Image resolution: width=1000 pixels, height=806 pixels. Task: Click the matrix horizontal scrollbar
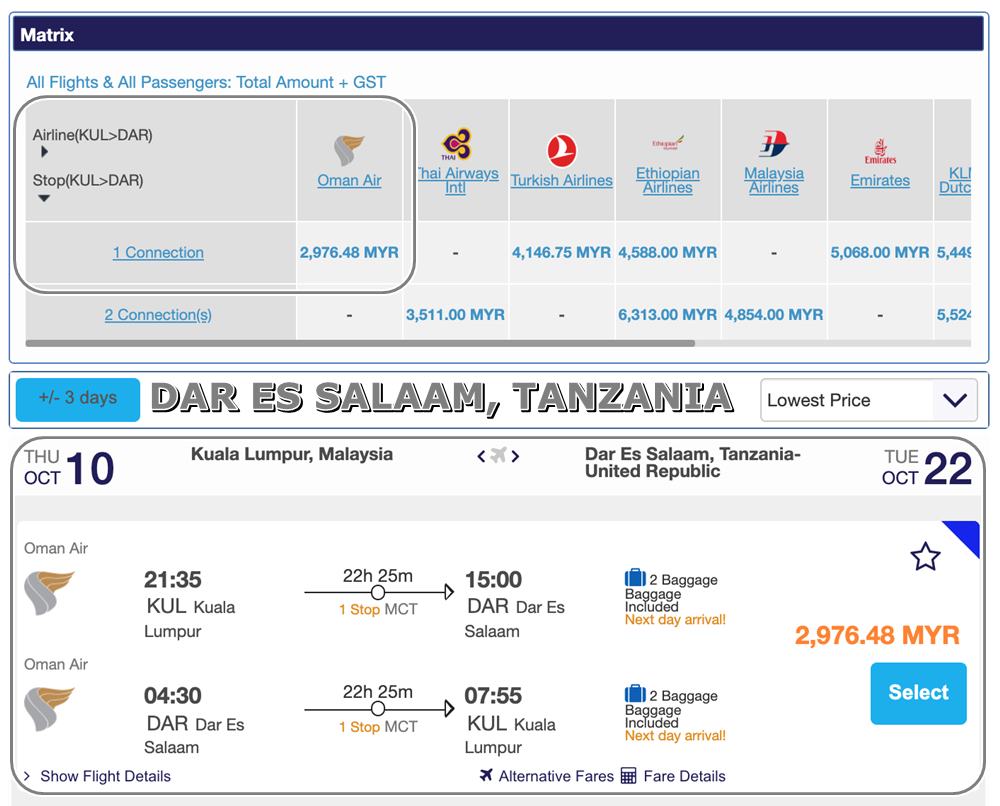(x=360, y=343)
